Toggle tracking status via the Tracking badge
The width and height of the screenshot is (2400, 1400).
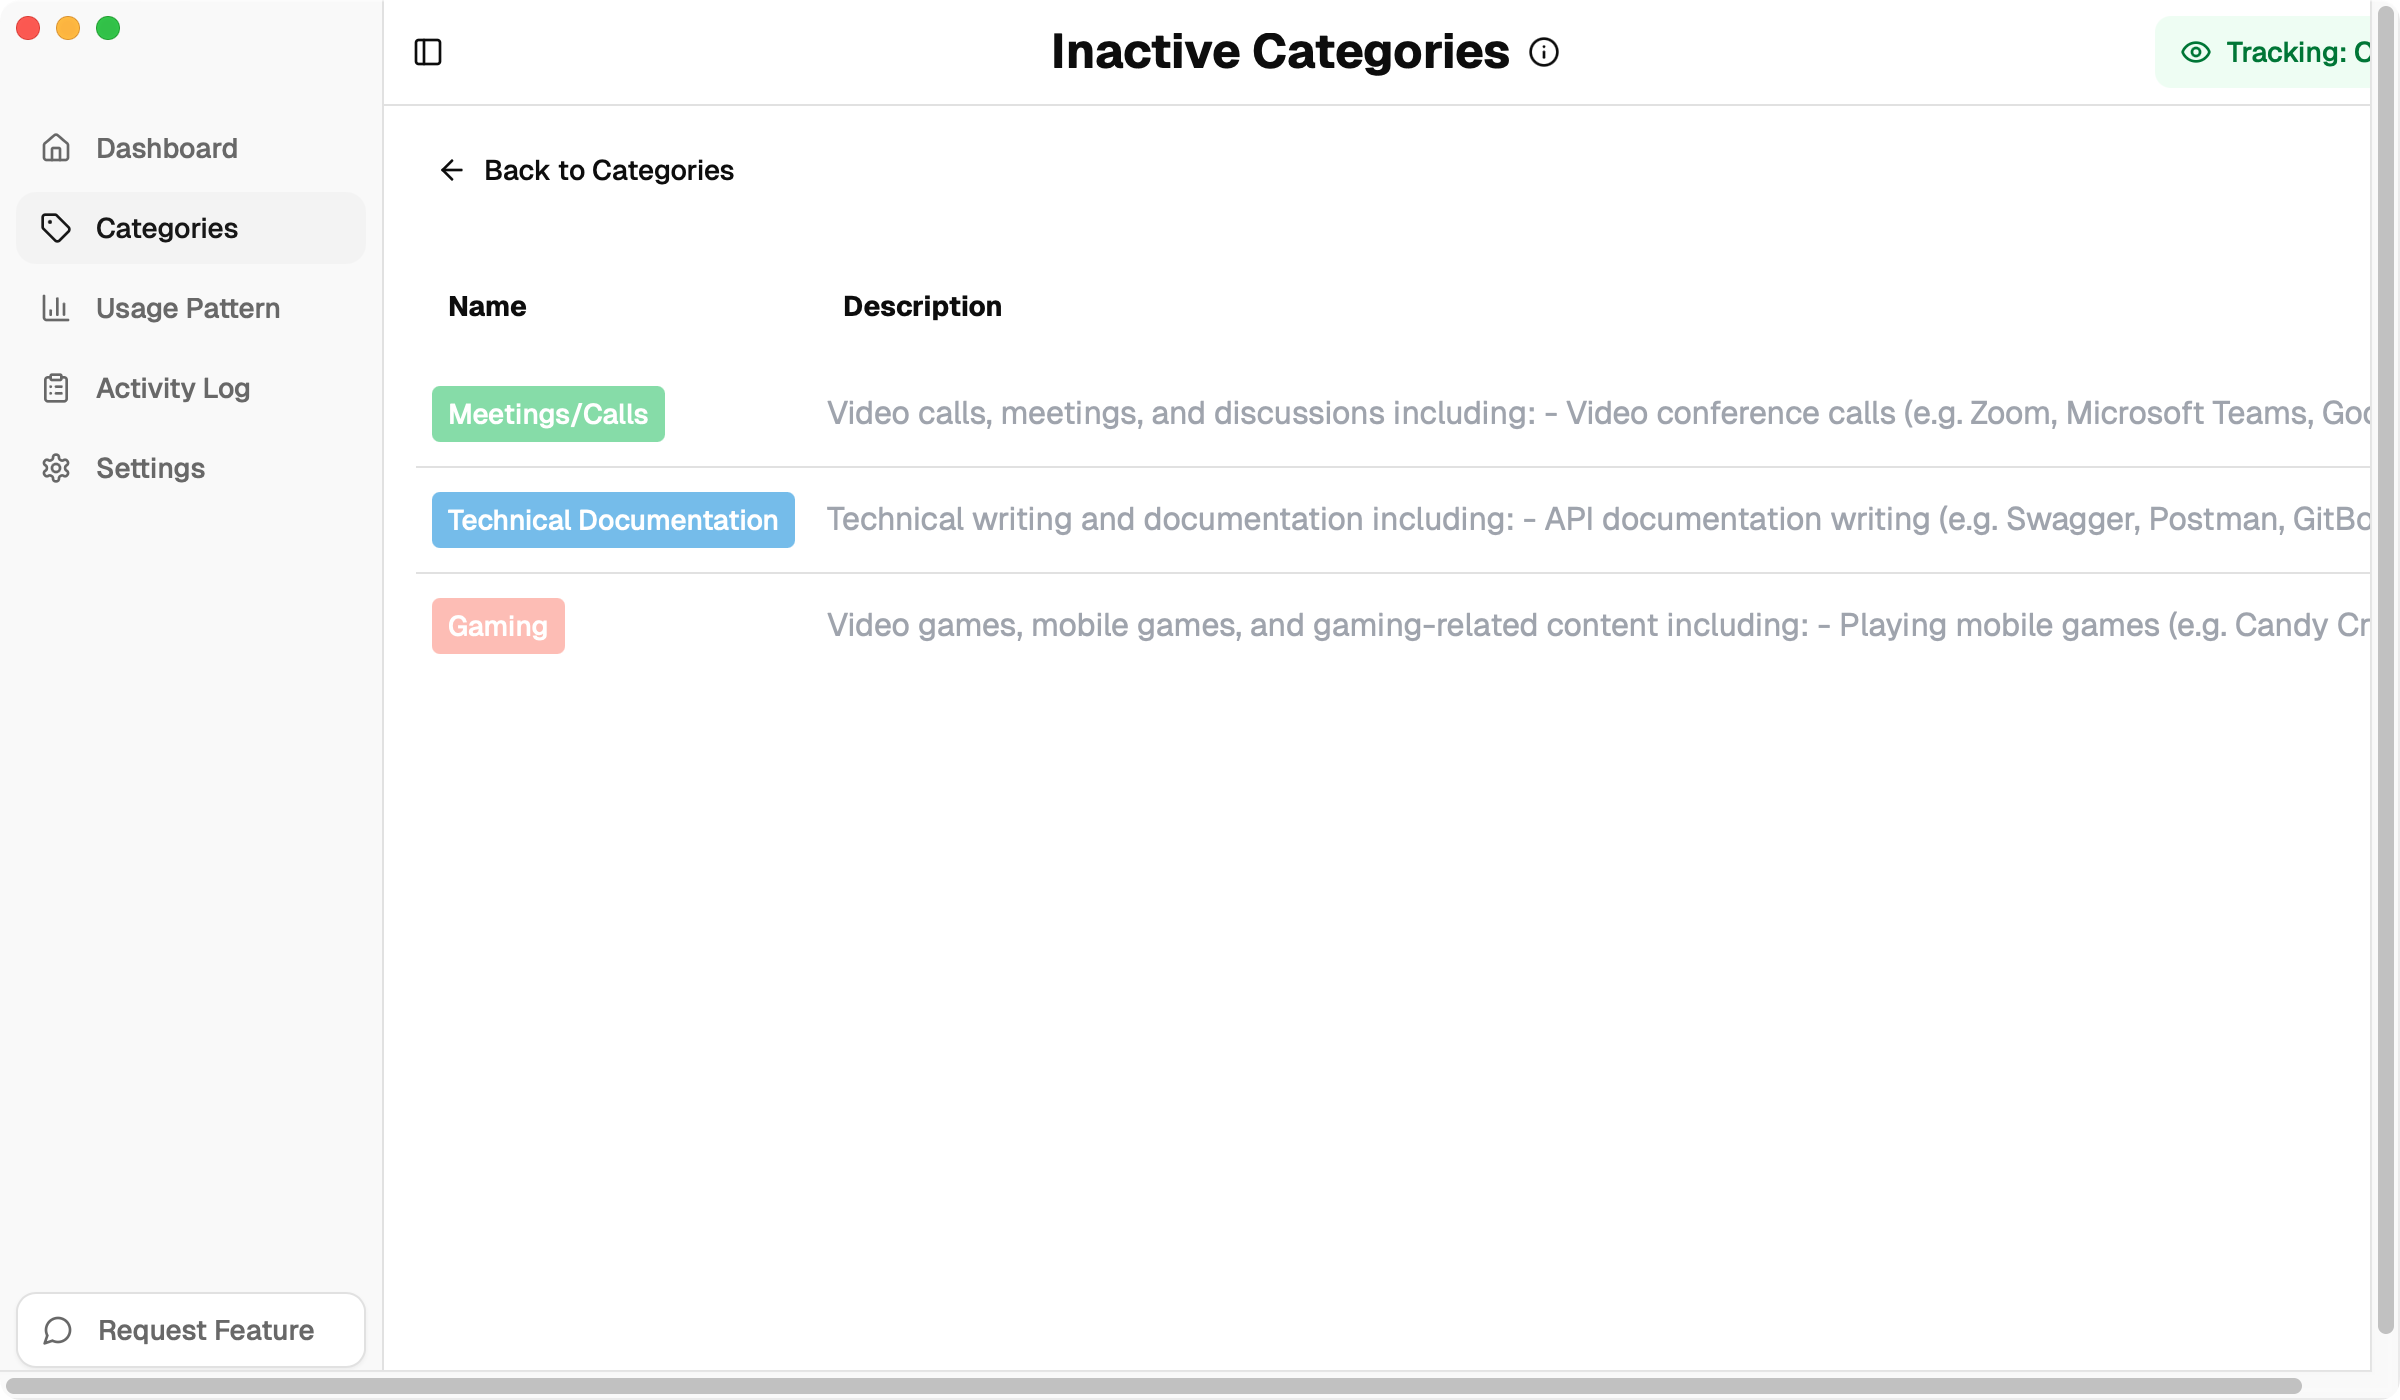pyautogui.click(x=2290, y=52)
